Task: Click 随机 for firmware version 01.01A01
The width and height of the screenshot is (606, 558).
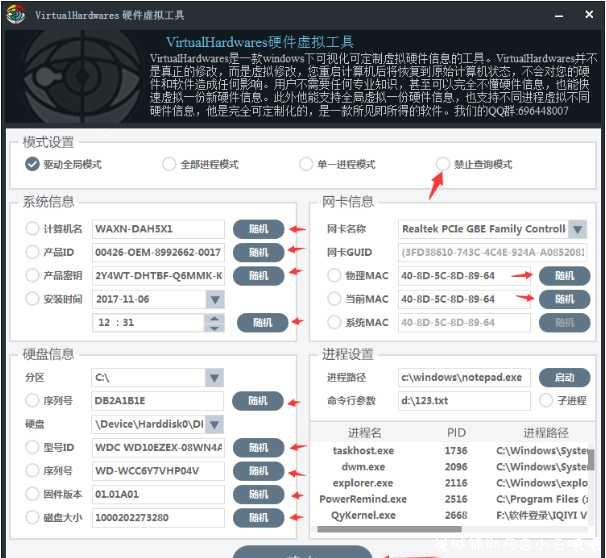Action: (259, 494)
